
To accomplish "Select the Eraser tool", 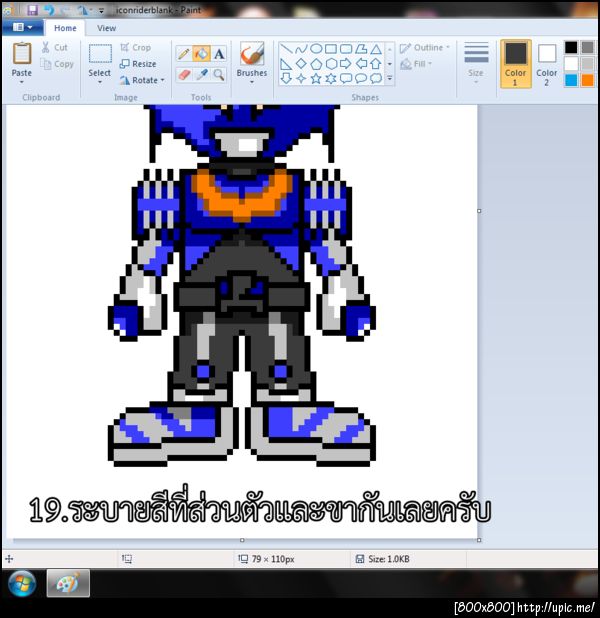I will pos(184,75).
